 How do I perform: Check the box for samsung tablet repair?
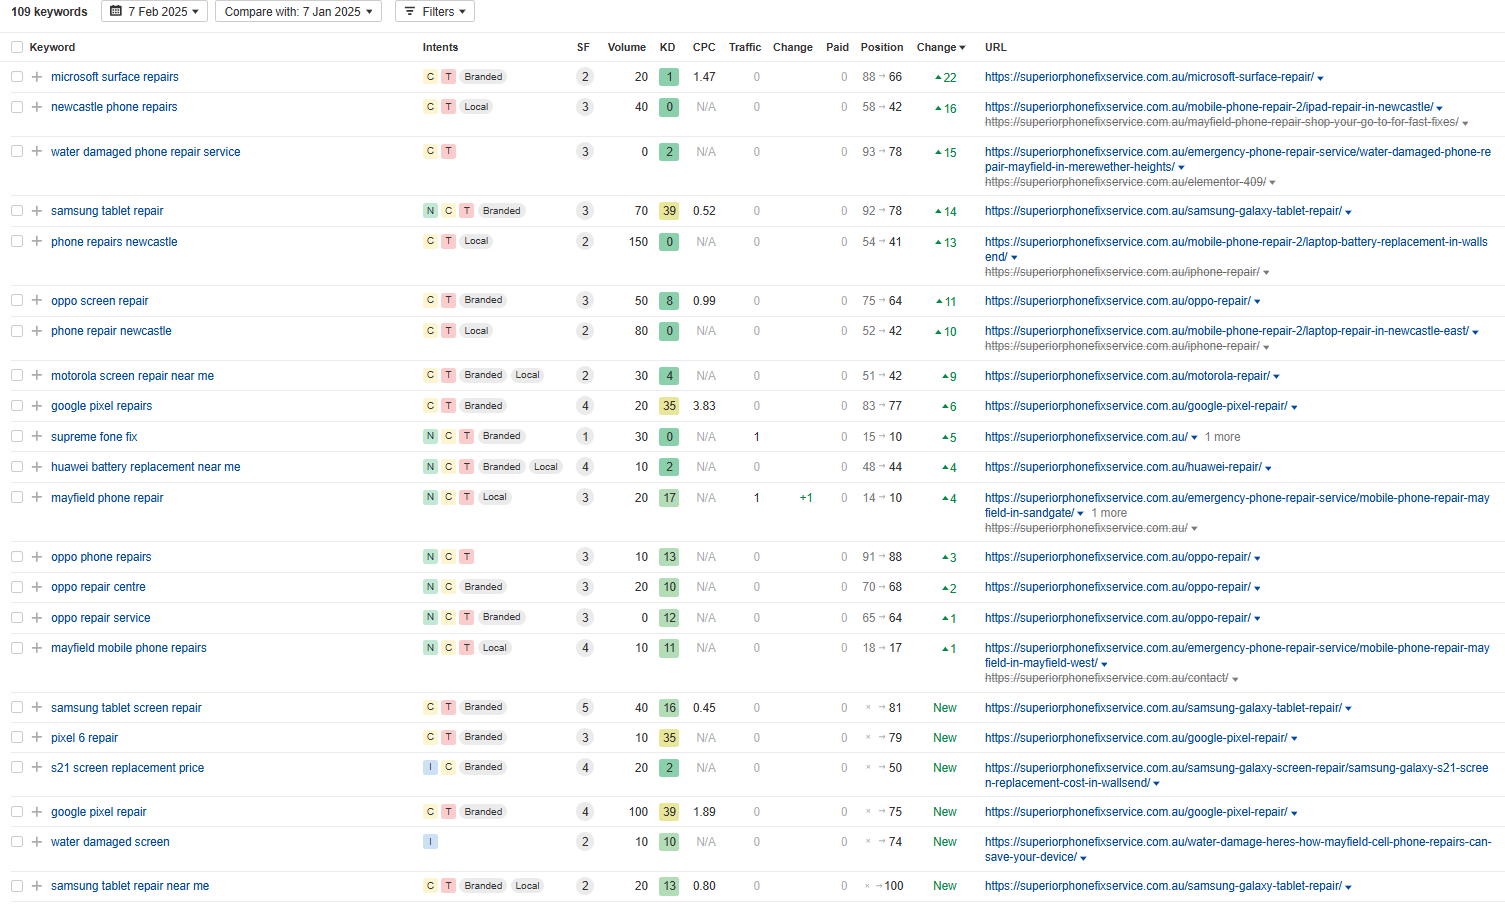point(17,211)
